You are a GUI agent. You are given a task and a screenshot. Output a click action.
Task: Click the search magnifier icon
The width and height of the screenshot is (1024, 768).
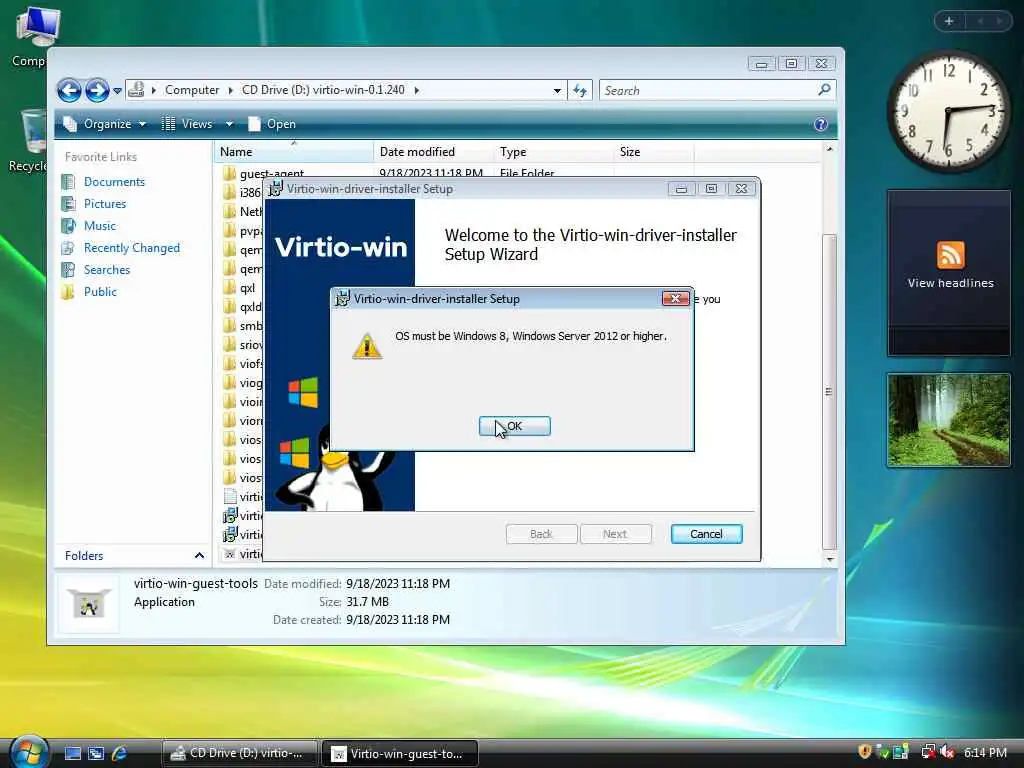pos(824,89)
